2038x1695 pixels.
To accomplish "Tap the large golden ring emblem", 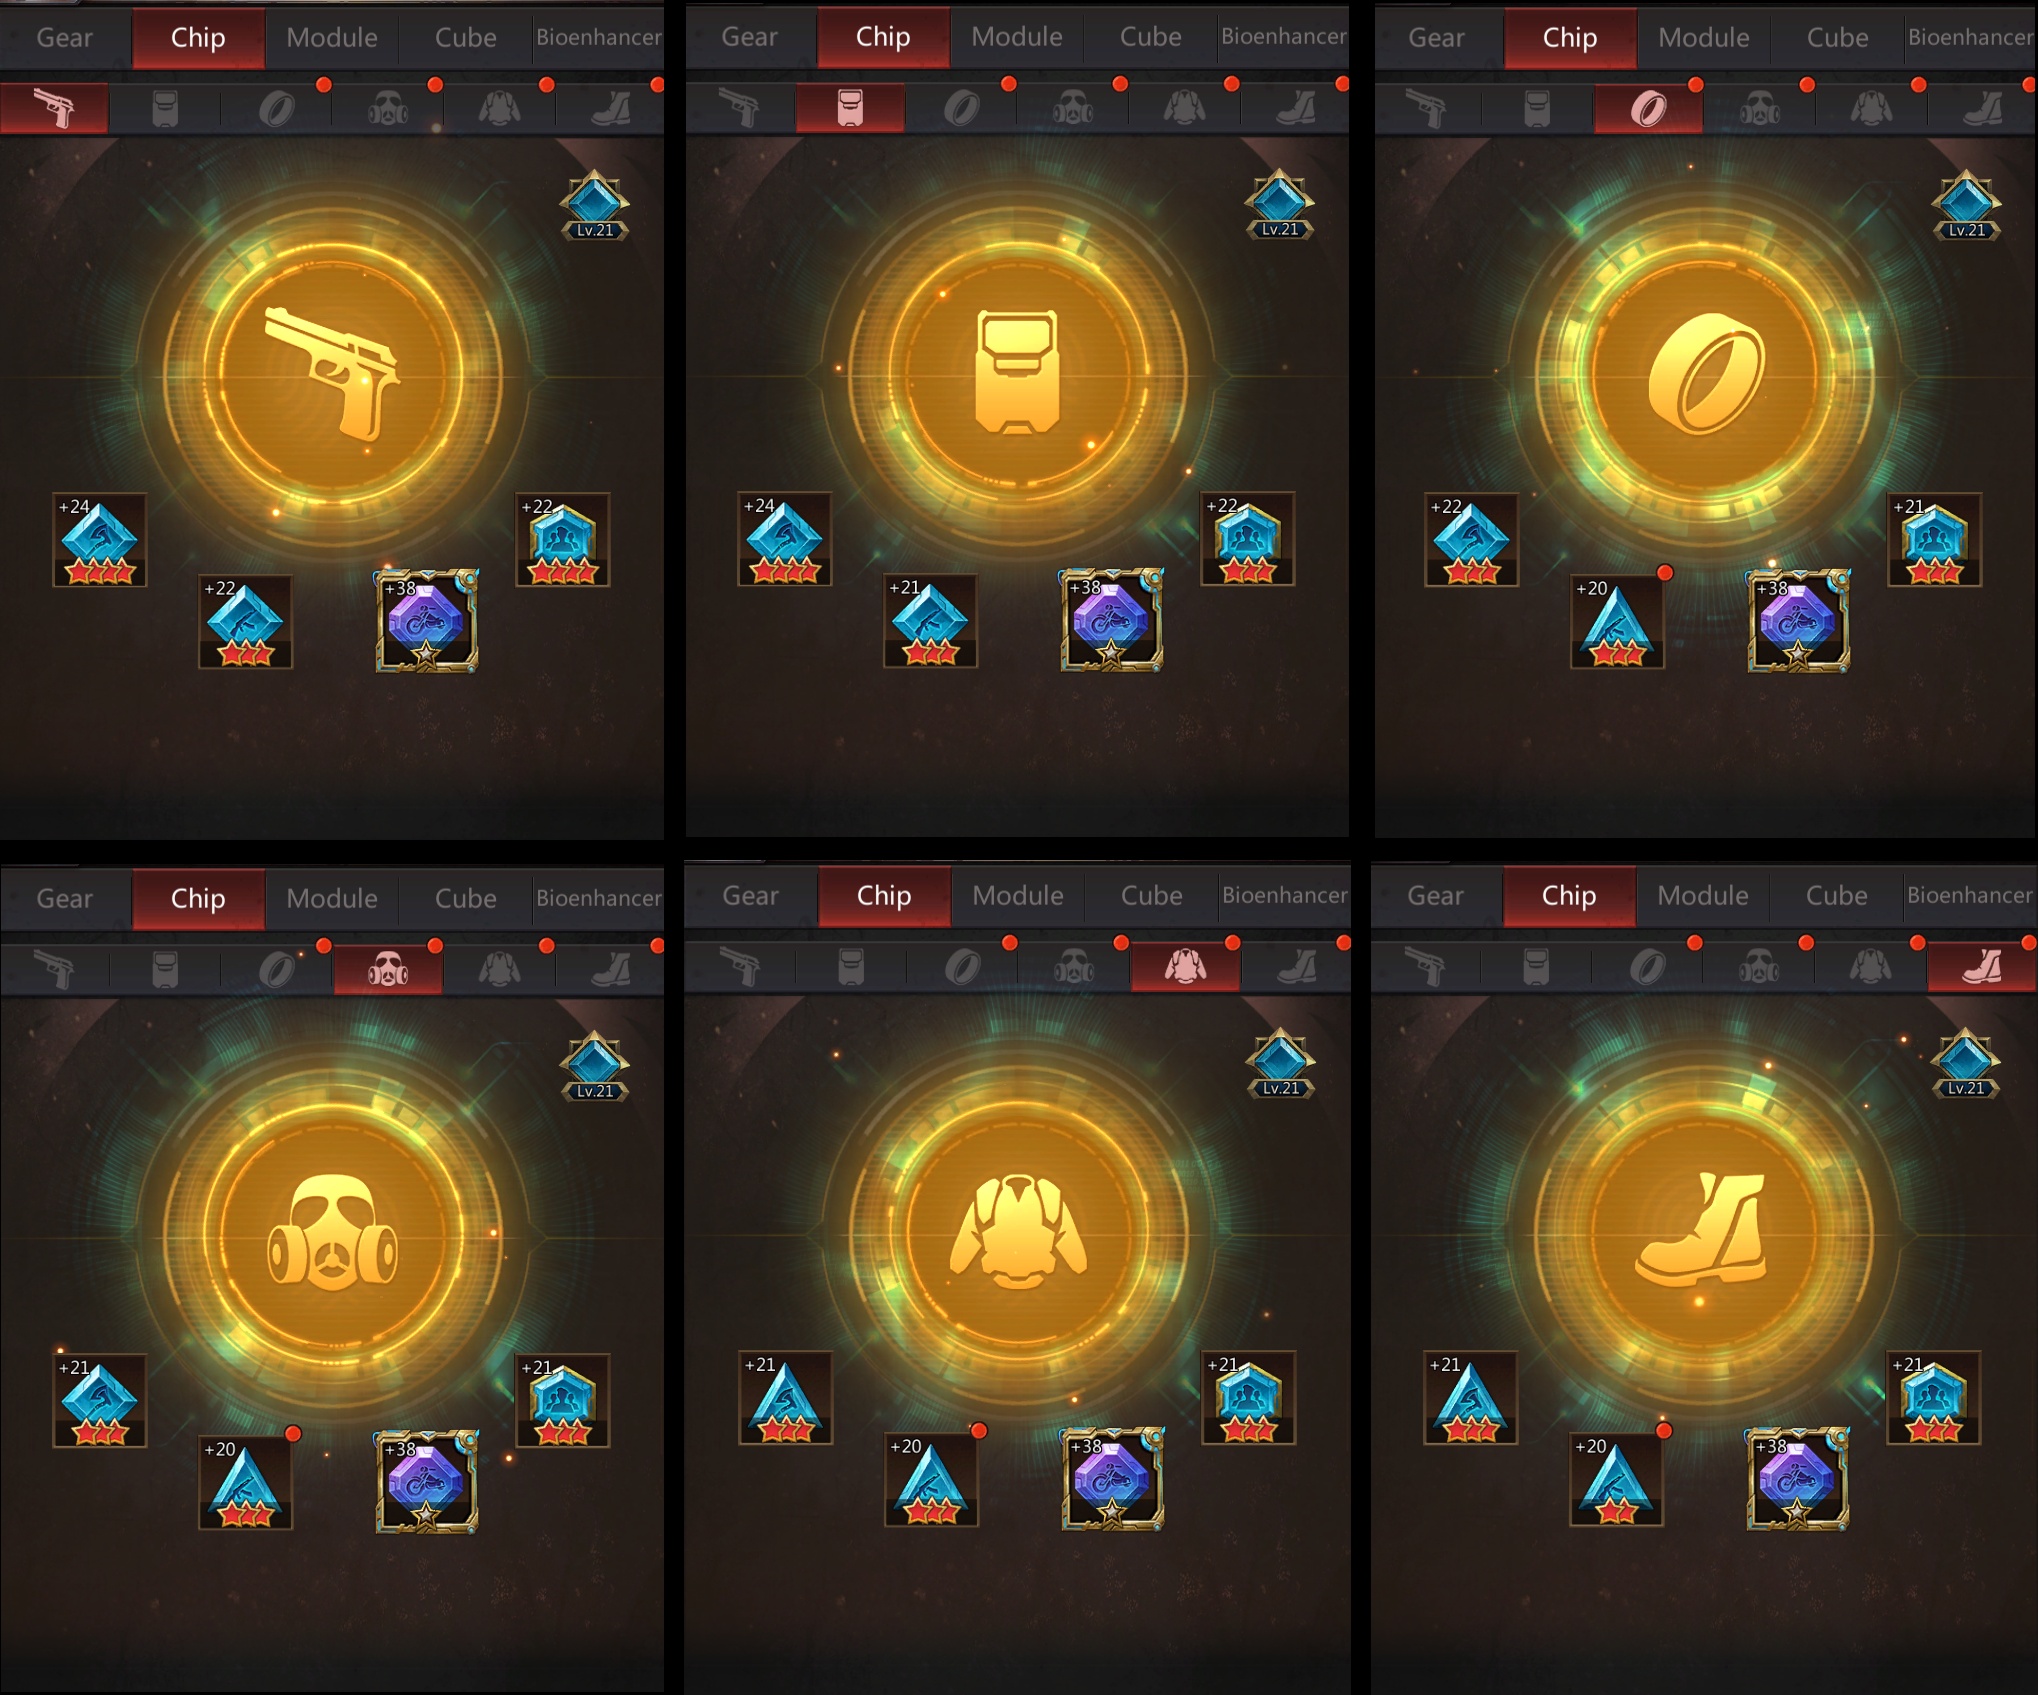I will 1704,374.
